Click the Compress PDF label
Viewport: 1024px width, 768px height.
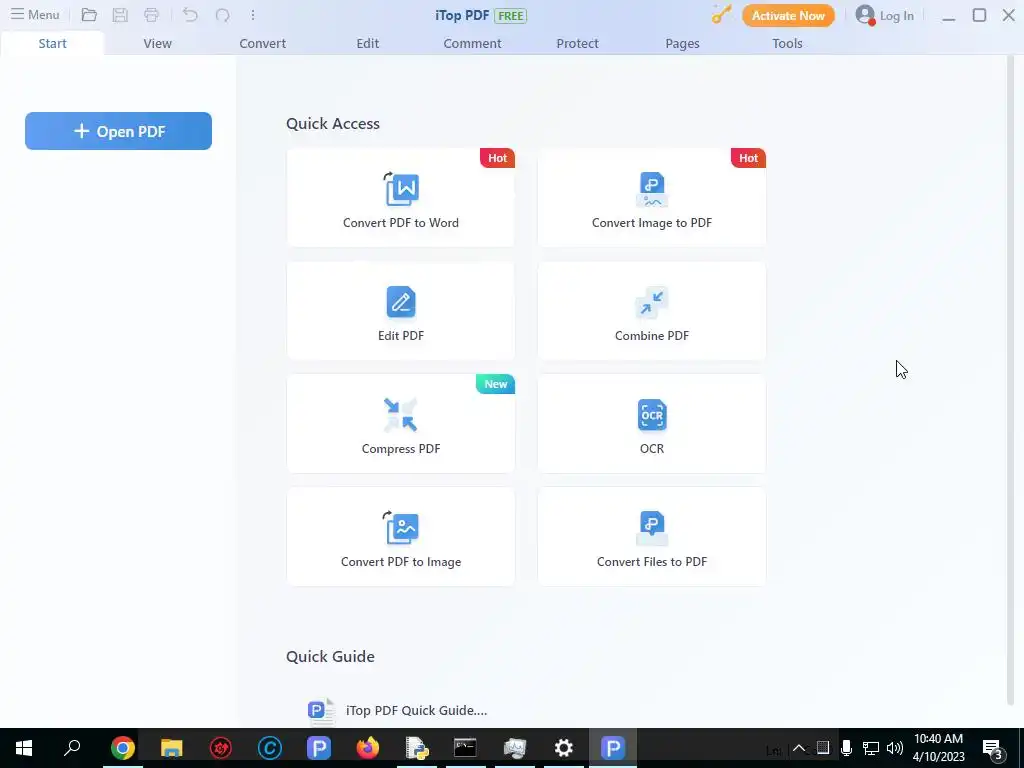[x=401, y=449]
